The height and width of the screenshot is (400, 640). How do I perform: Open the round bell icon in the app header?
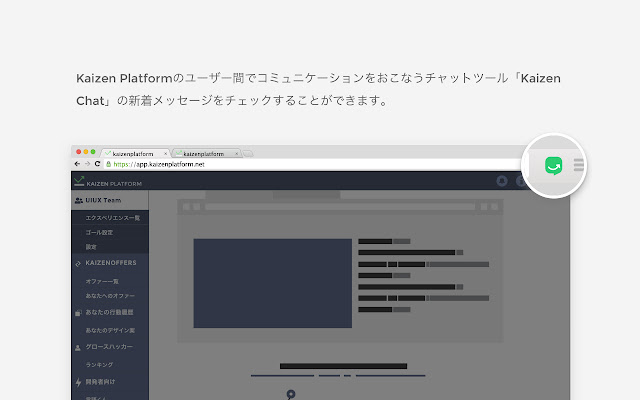pos(502,181)
